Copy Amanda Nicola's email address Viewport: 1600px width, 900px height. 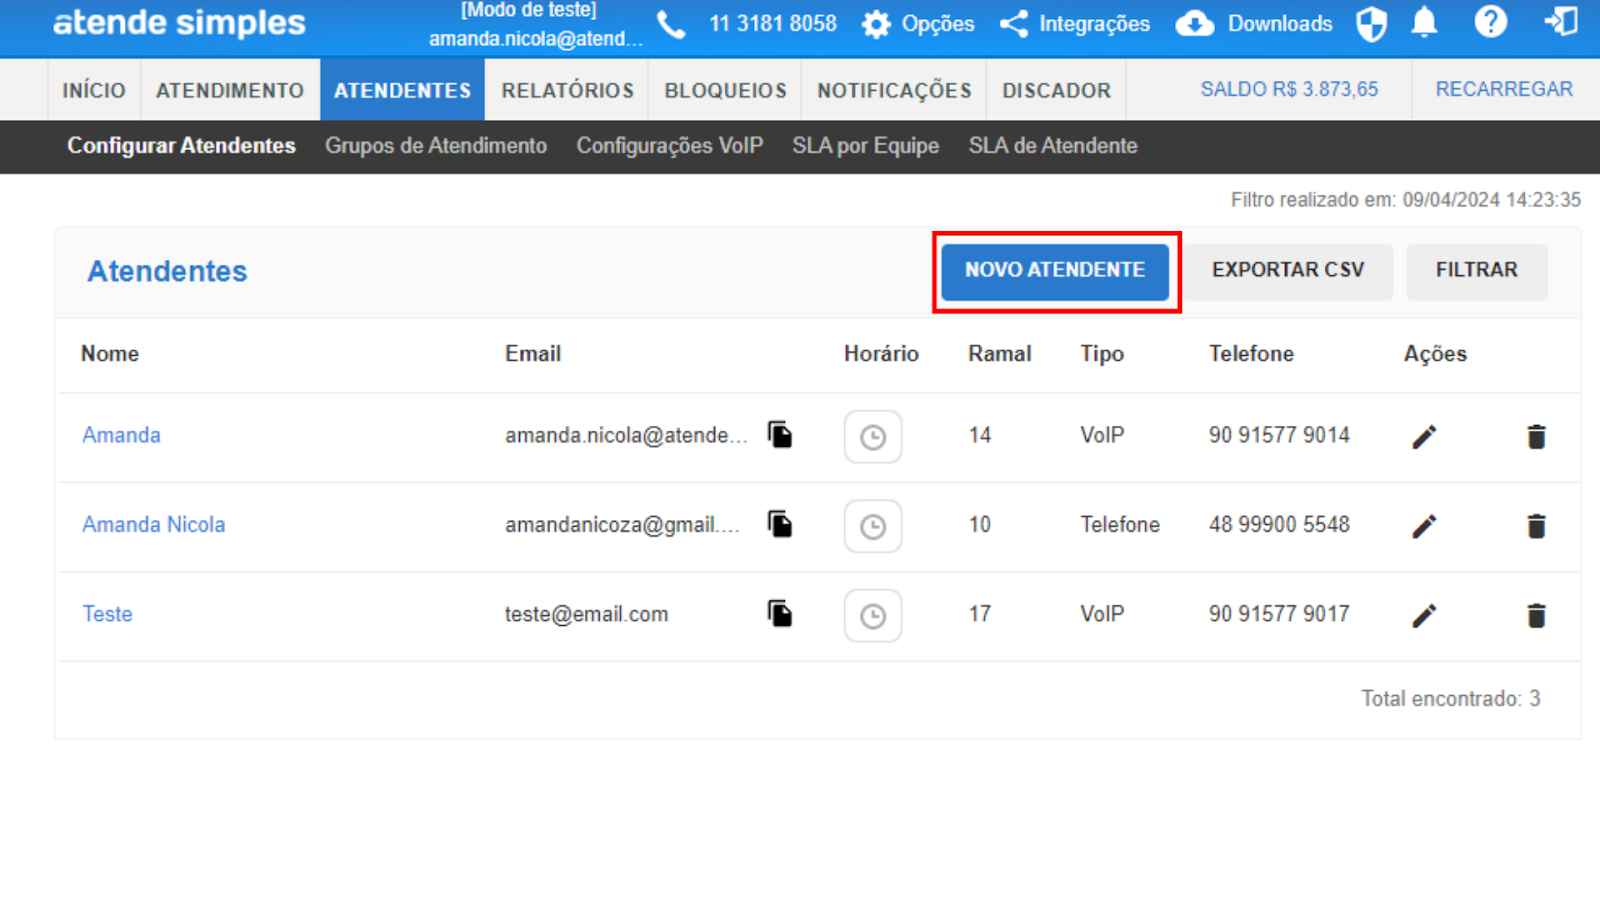click(780, 524)
